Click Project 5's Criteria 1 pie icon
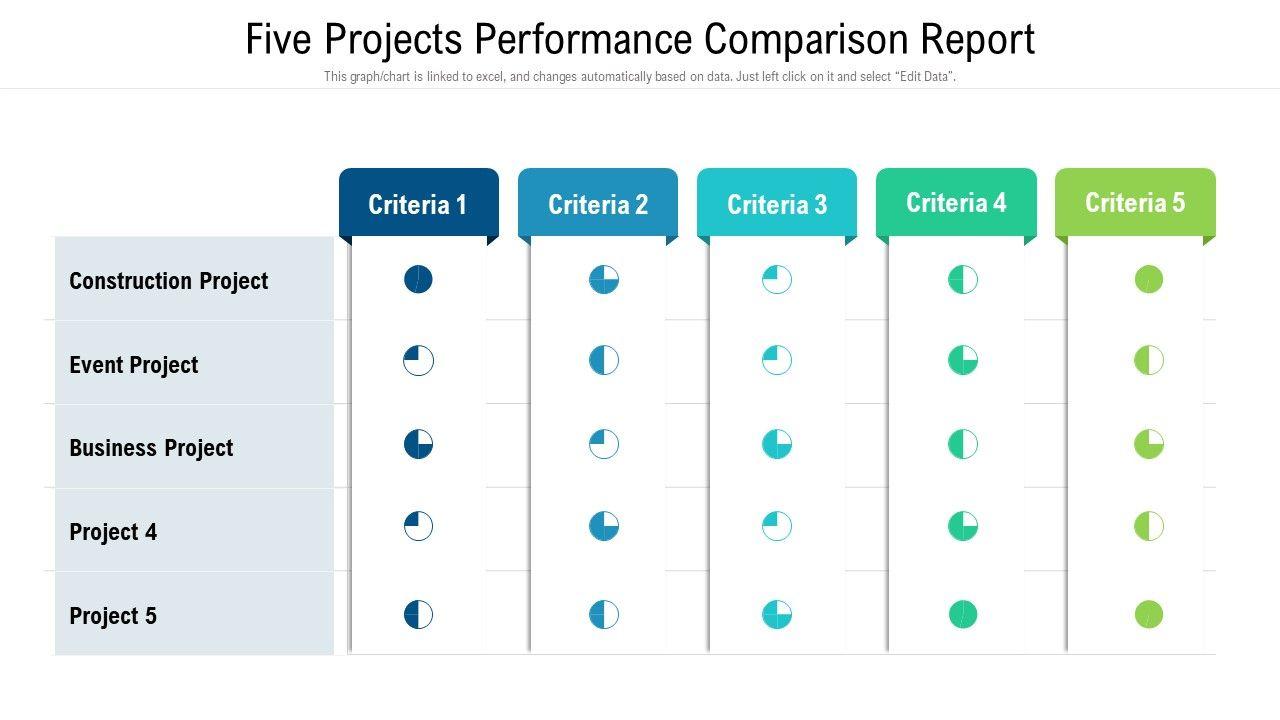 pyautogui.click(x=418, y=614)
